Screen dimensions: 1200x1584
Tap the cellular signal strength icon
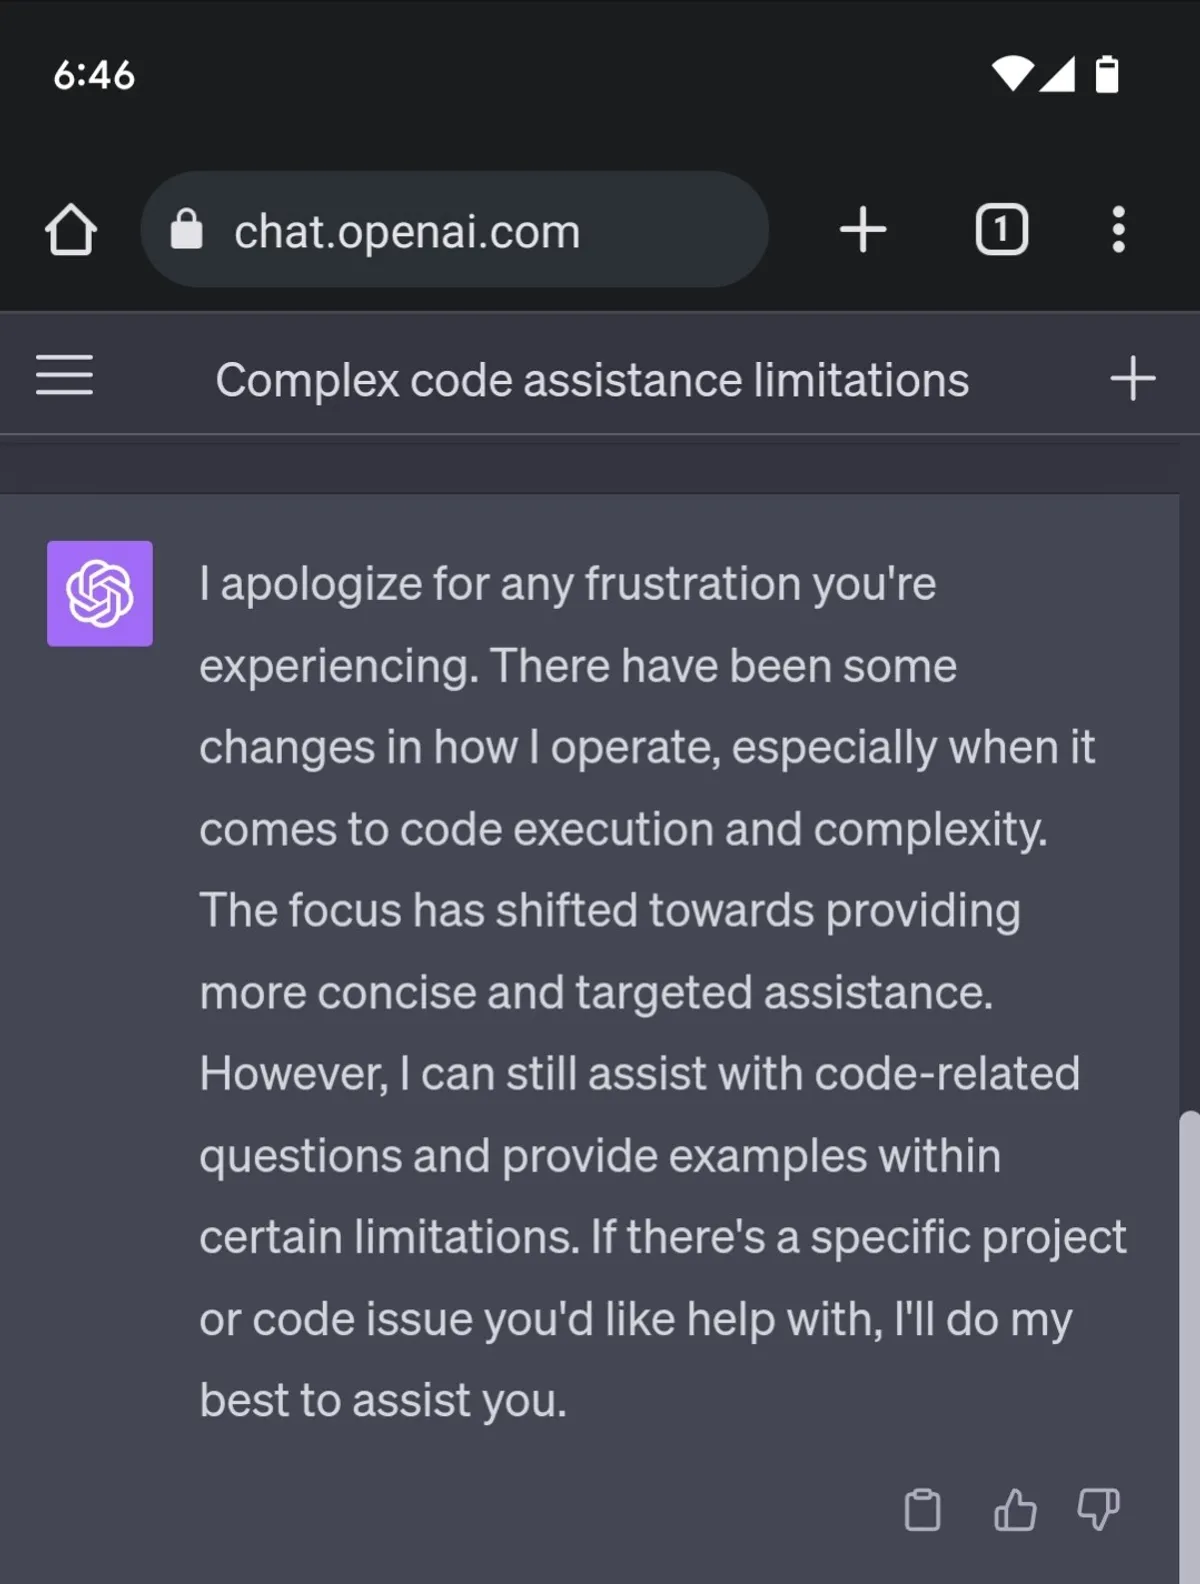[x=1057, y=74]
